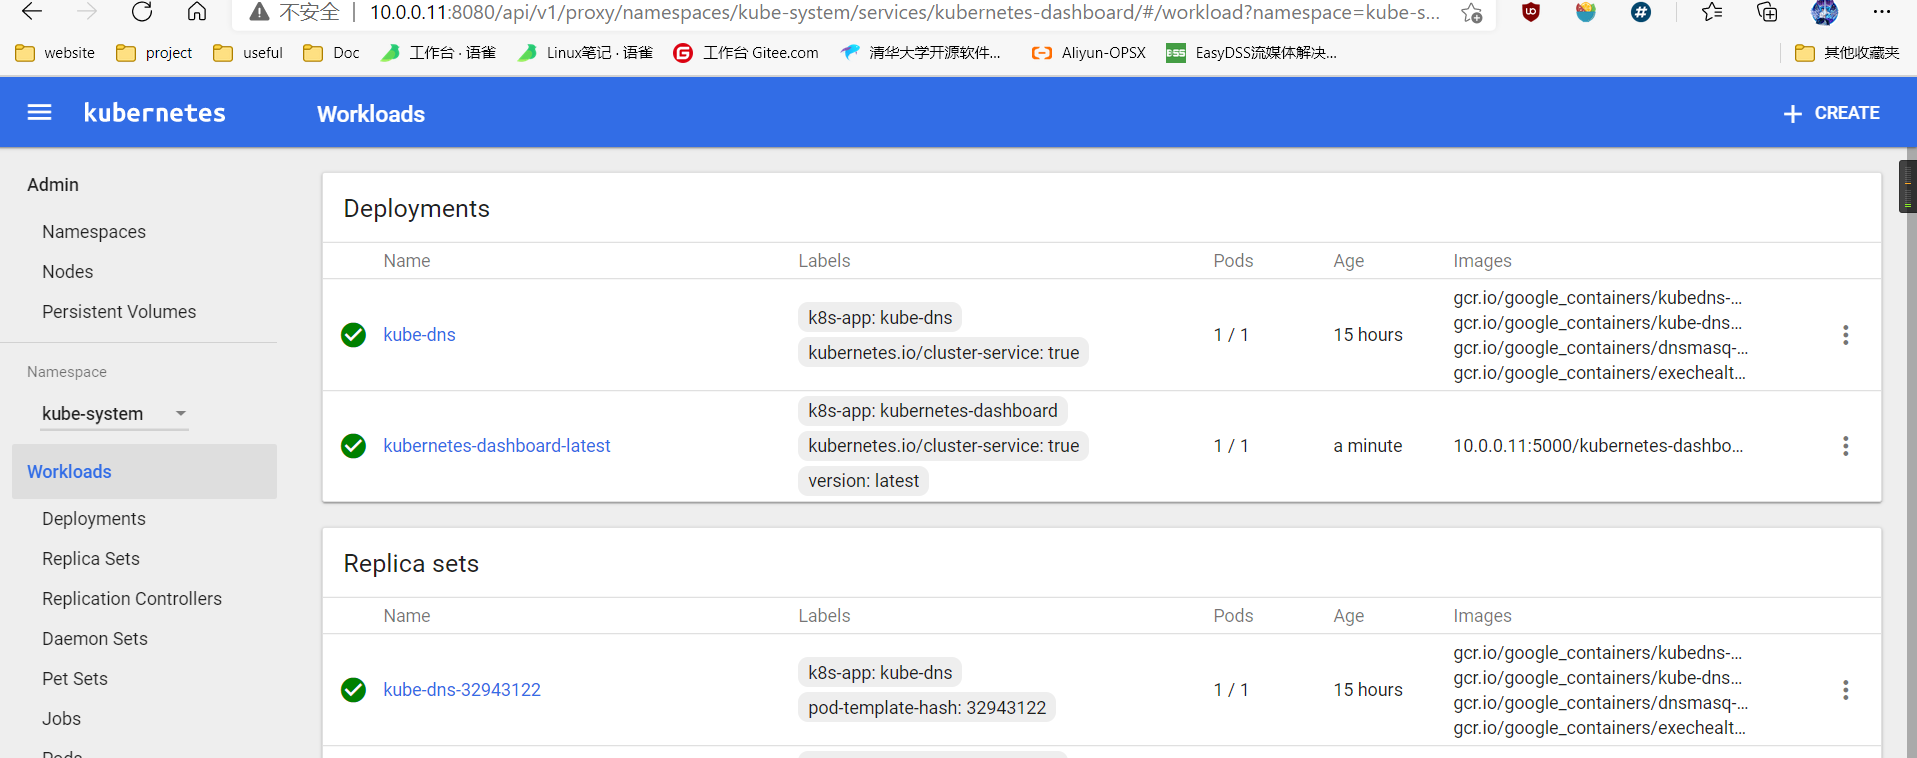1917x758 pixels.
Task: Select Daemon Sets in sidebar
Action: (95, 639)
